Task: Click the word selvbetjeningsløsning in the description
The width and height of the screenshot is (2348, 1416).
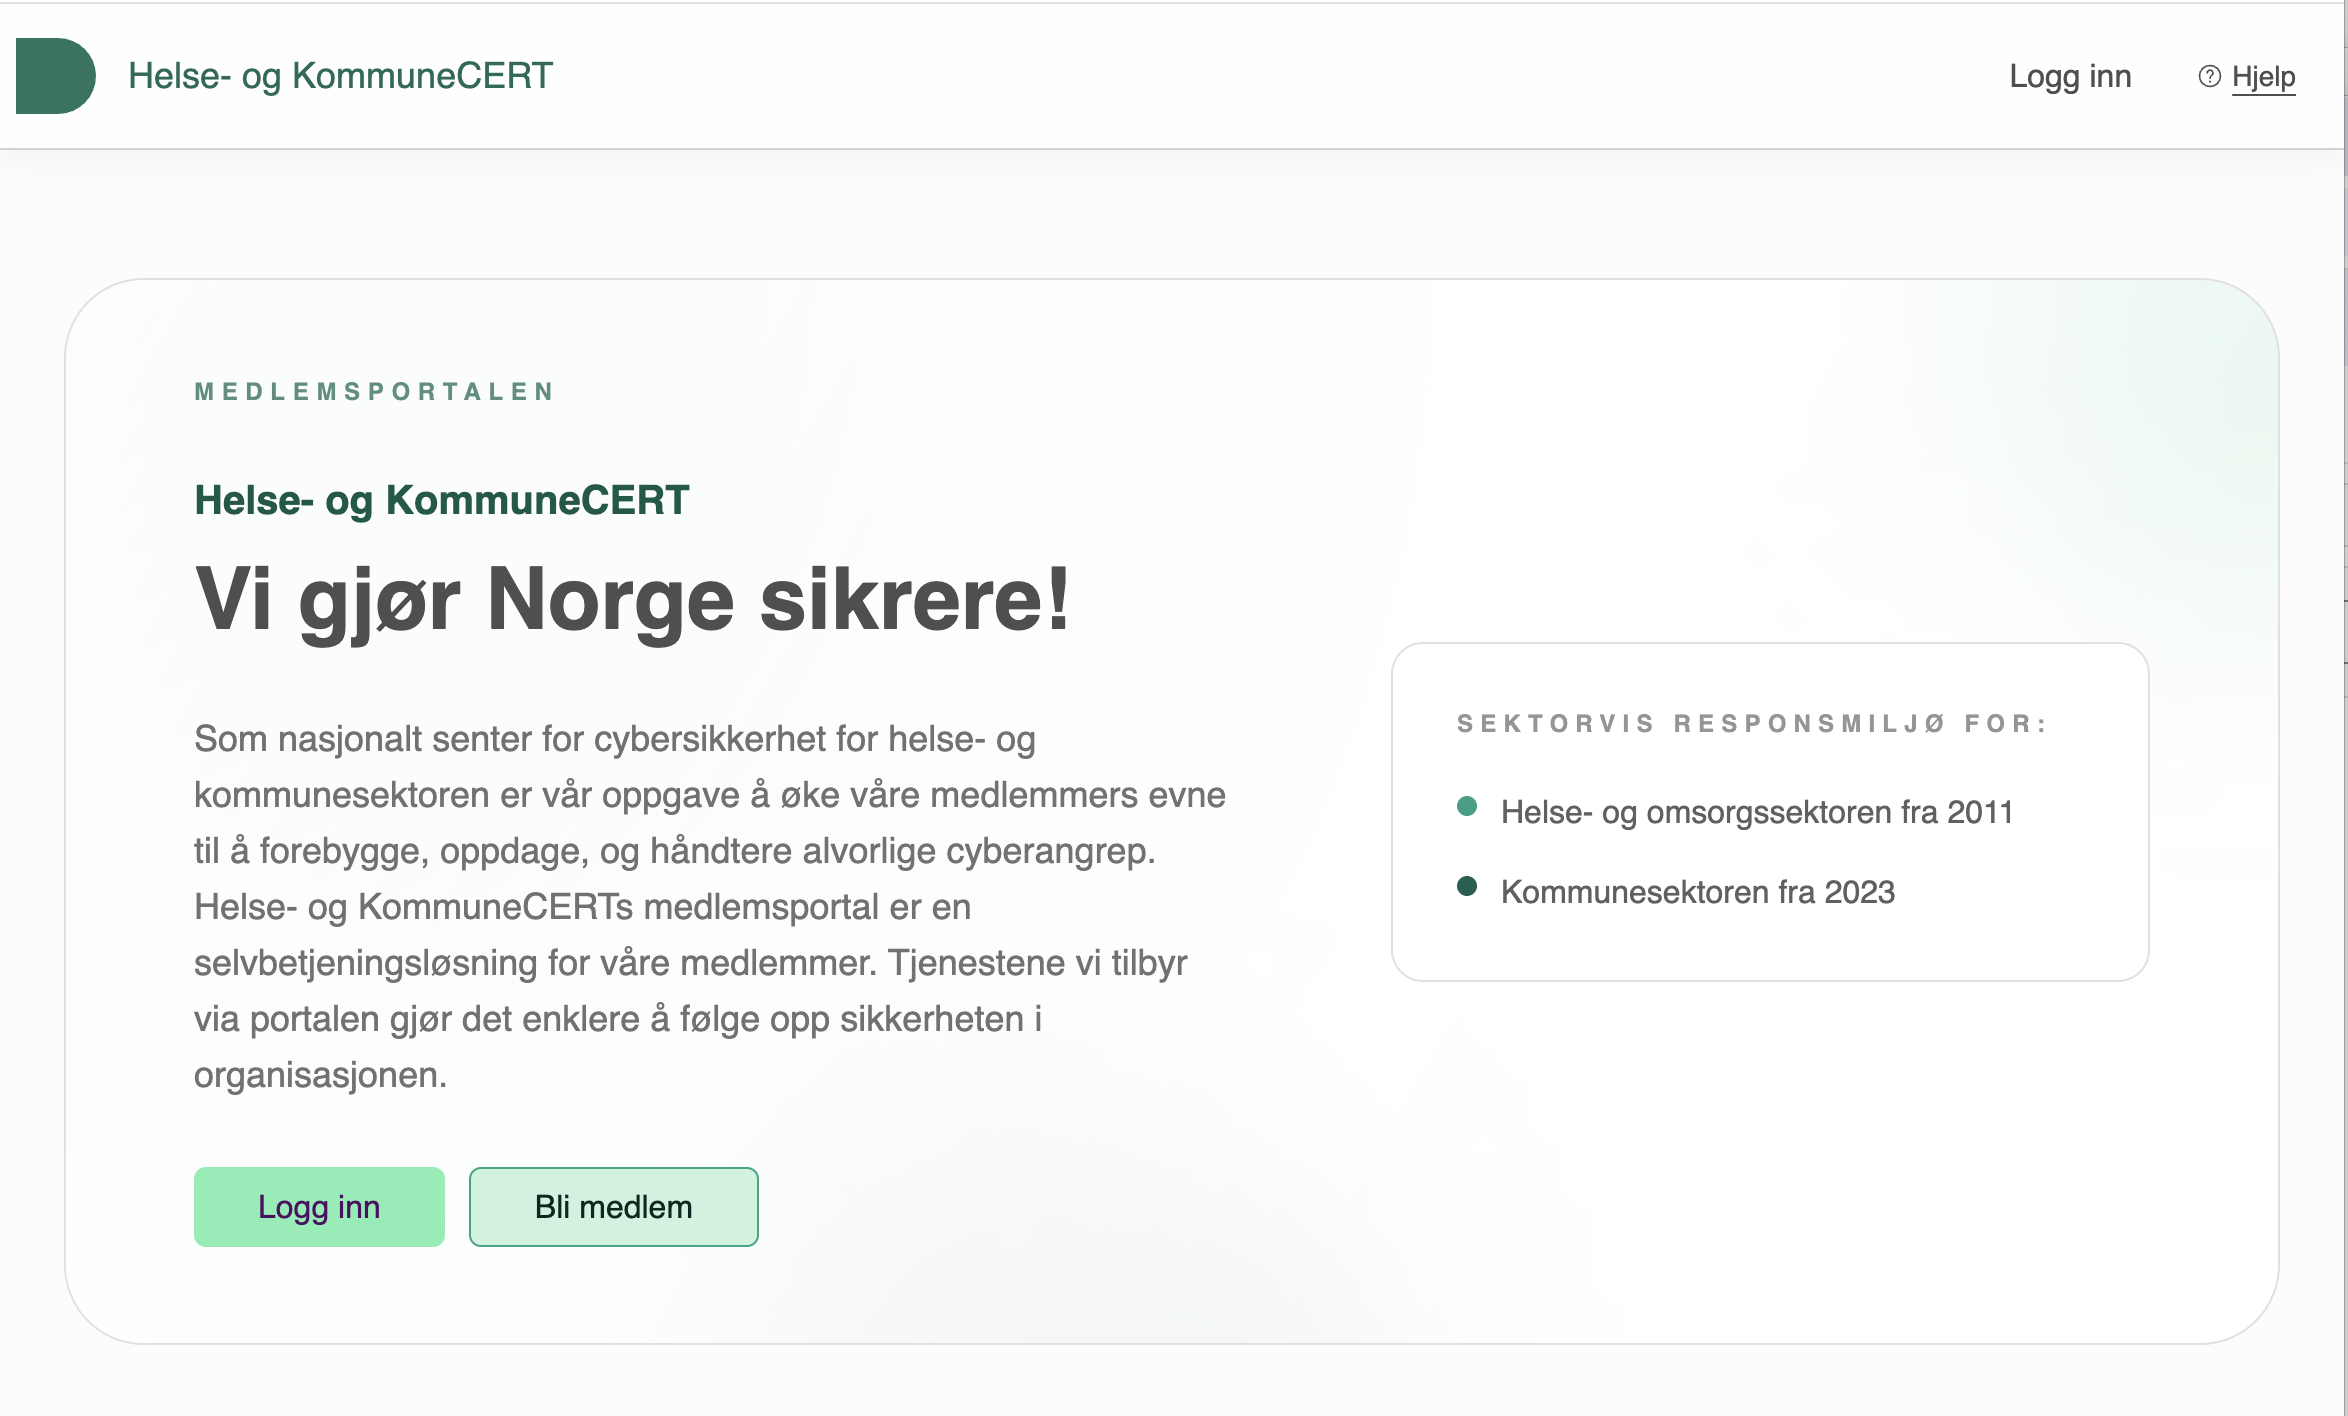Action: pos(366,963)
